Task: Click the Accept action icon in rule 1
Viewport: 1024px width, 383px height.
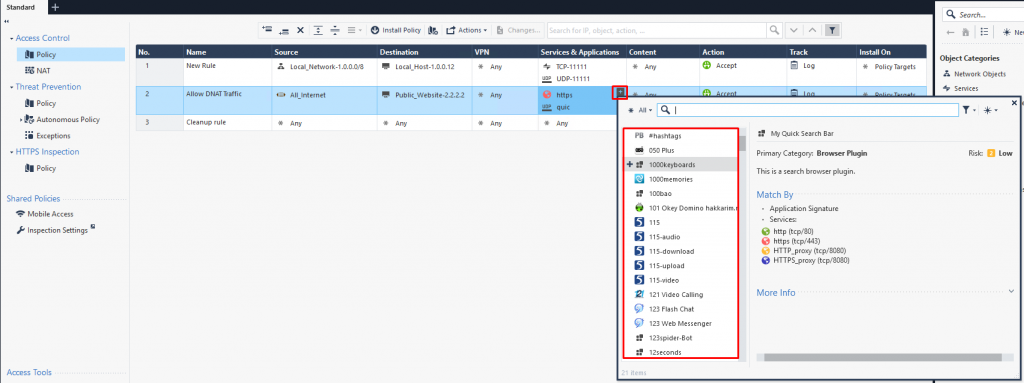Action: point(706,65)
